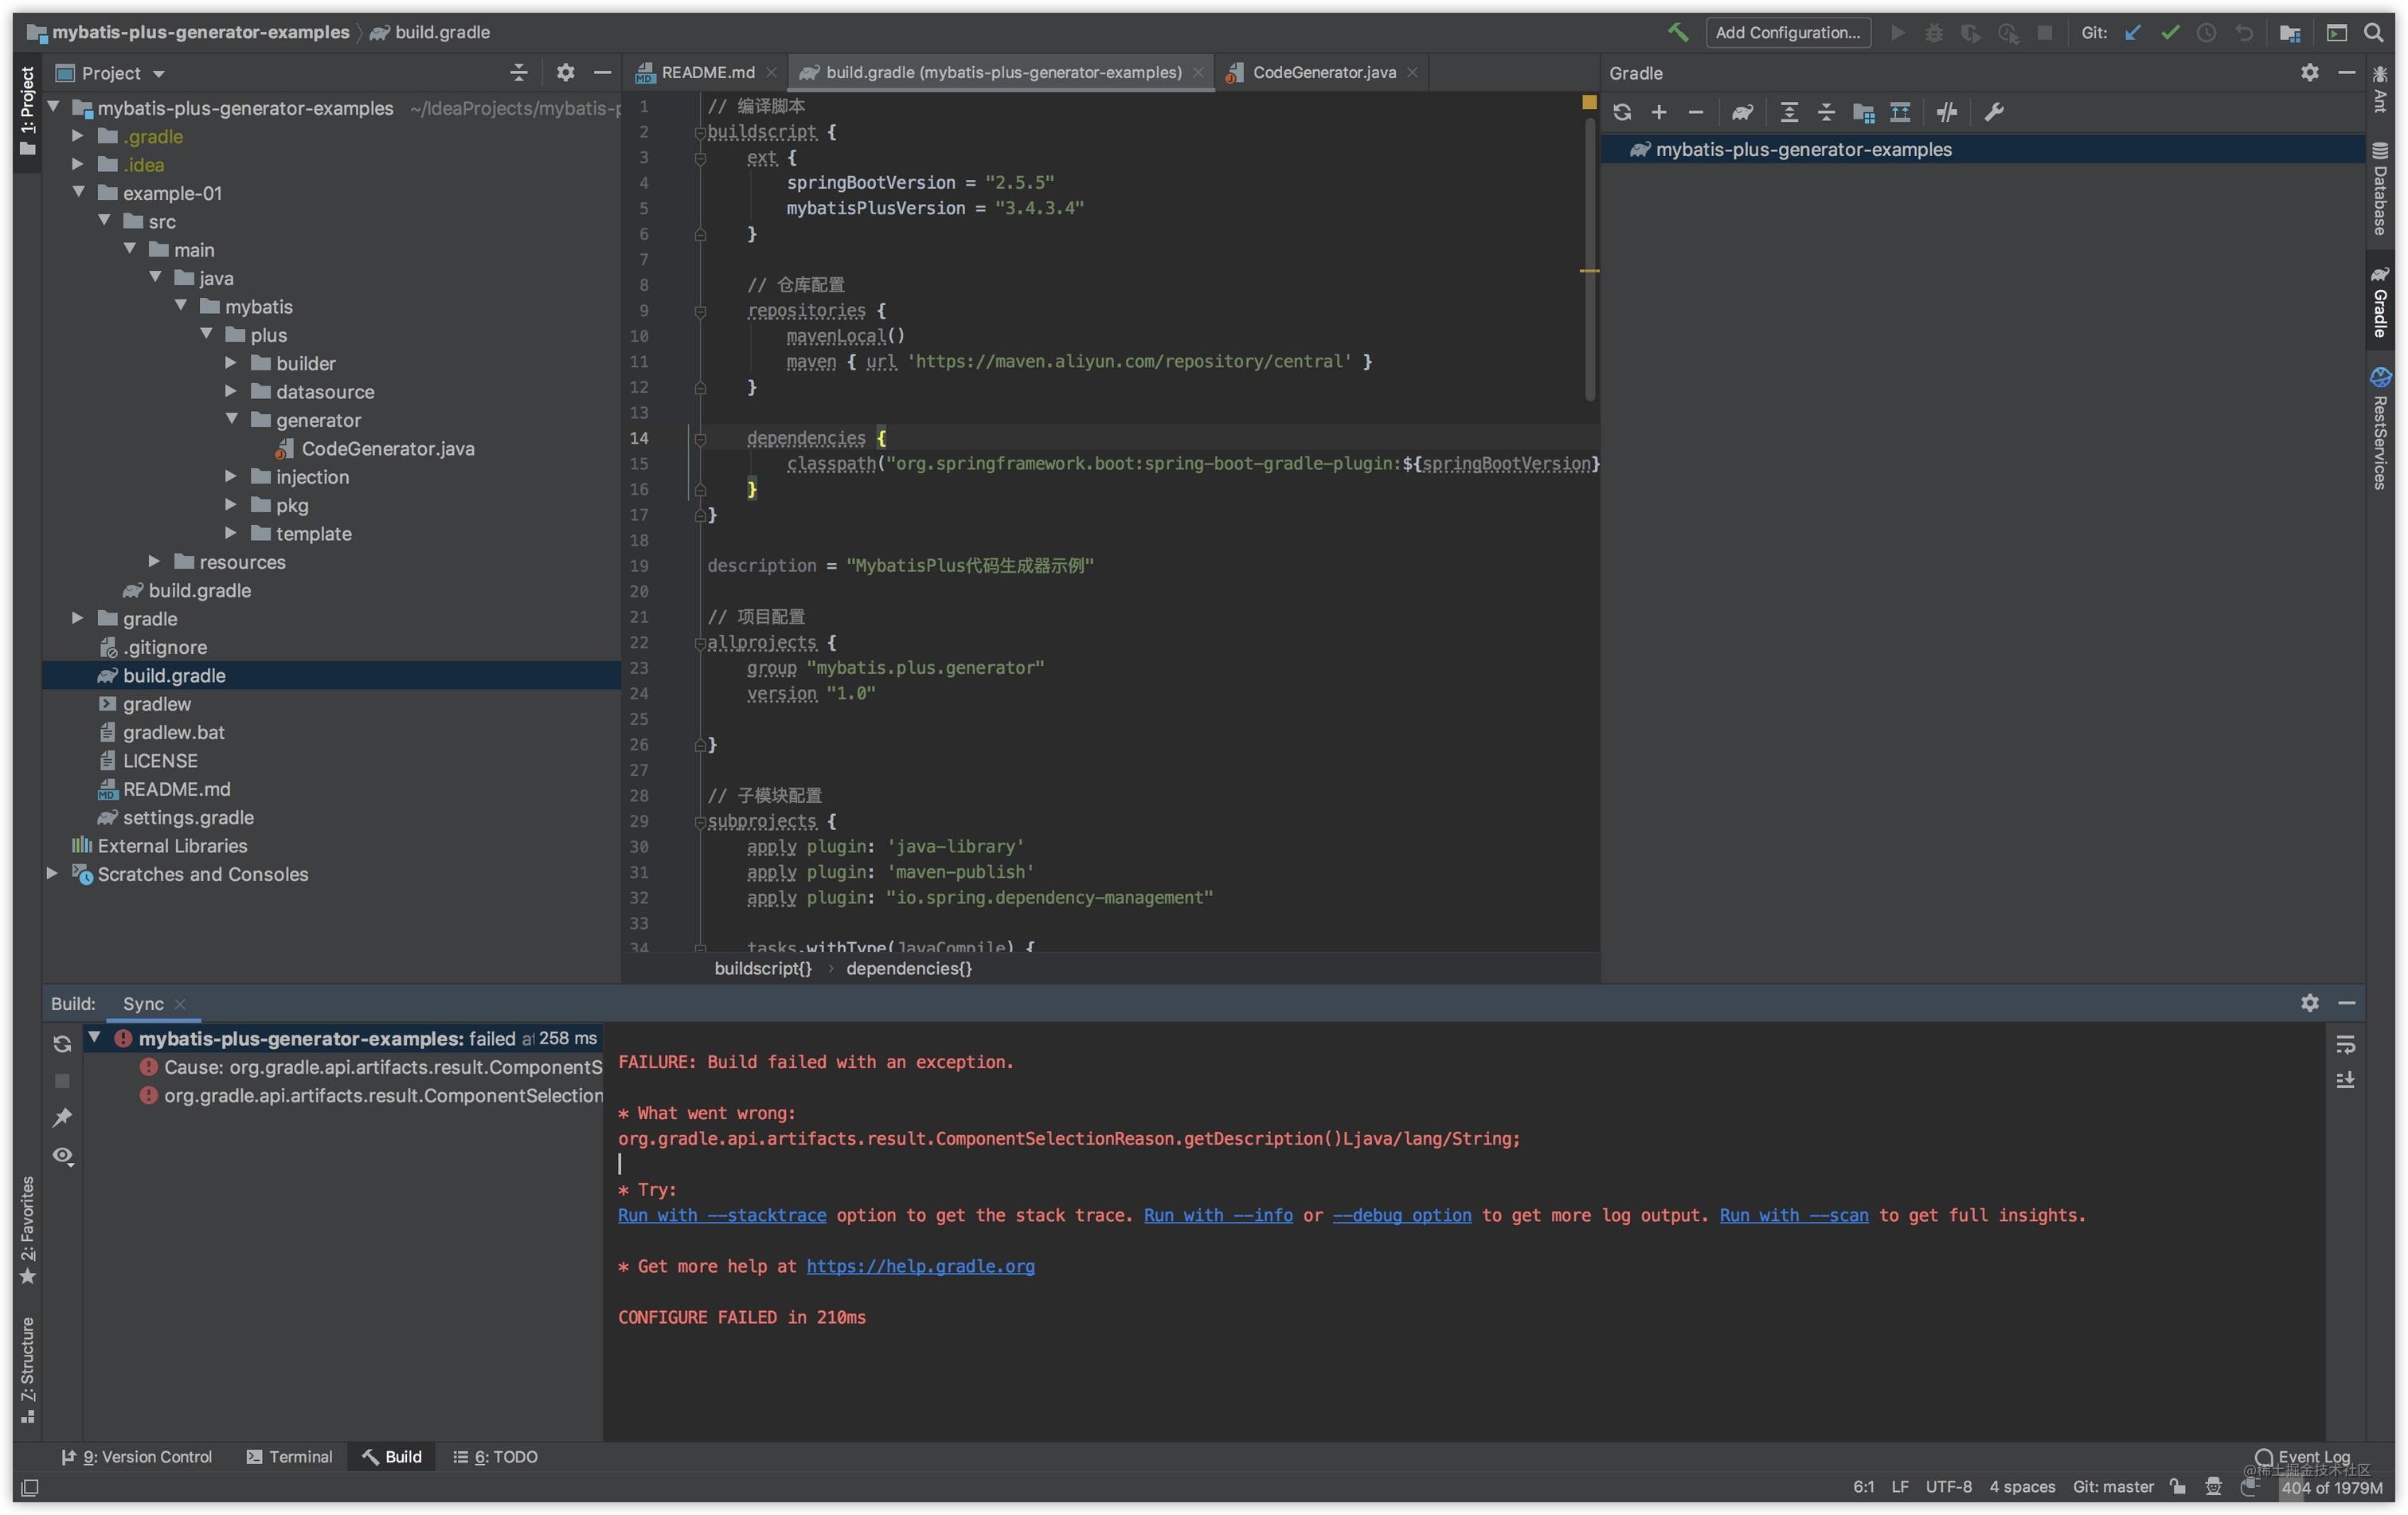The image size is (2408, 1515).
Task: Commit changes via the green Git checkmark
Action: pyautogui.click(x=2169, y=32)
